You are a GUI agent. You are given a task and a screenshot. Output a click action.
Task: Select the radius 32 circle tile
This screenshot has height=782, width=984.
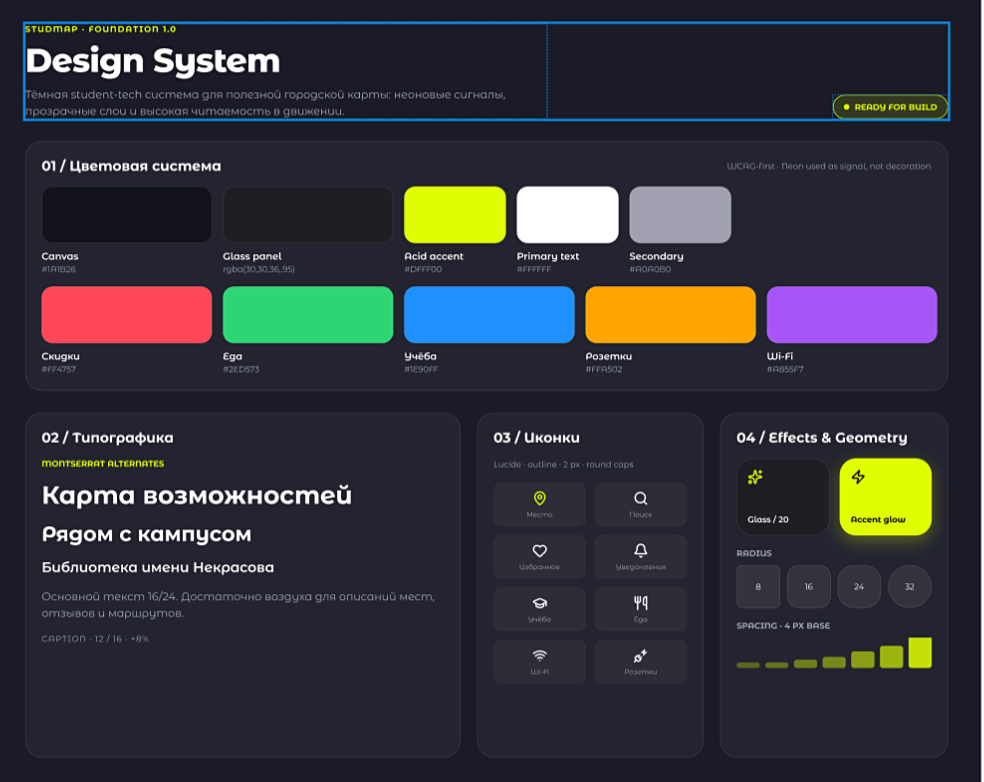point(909,586)
